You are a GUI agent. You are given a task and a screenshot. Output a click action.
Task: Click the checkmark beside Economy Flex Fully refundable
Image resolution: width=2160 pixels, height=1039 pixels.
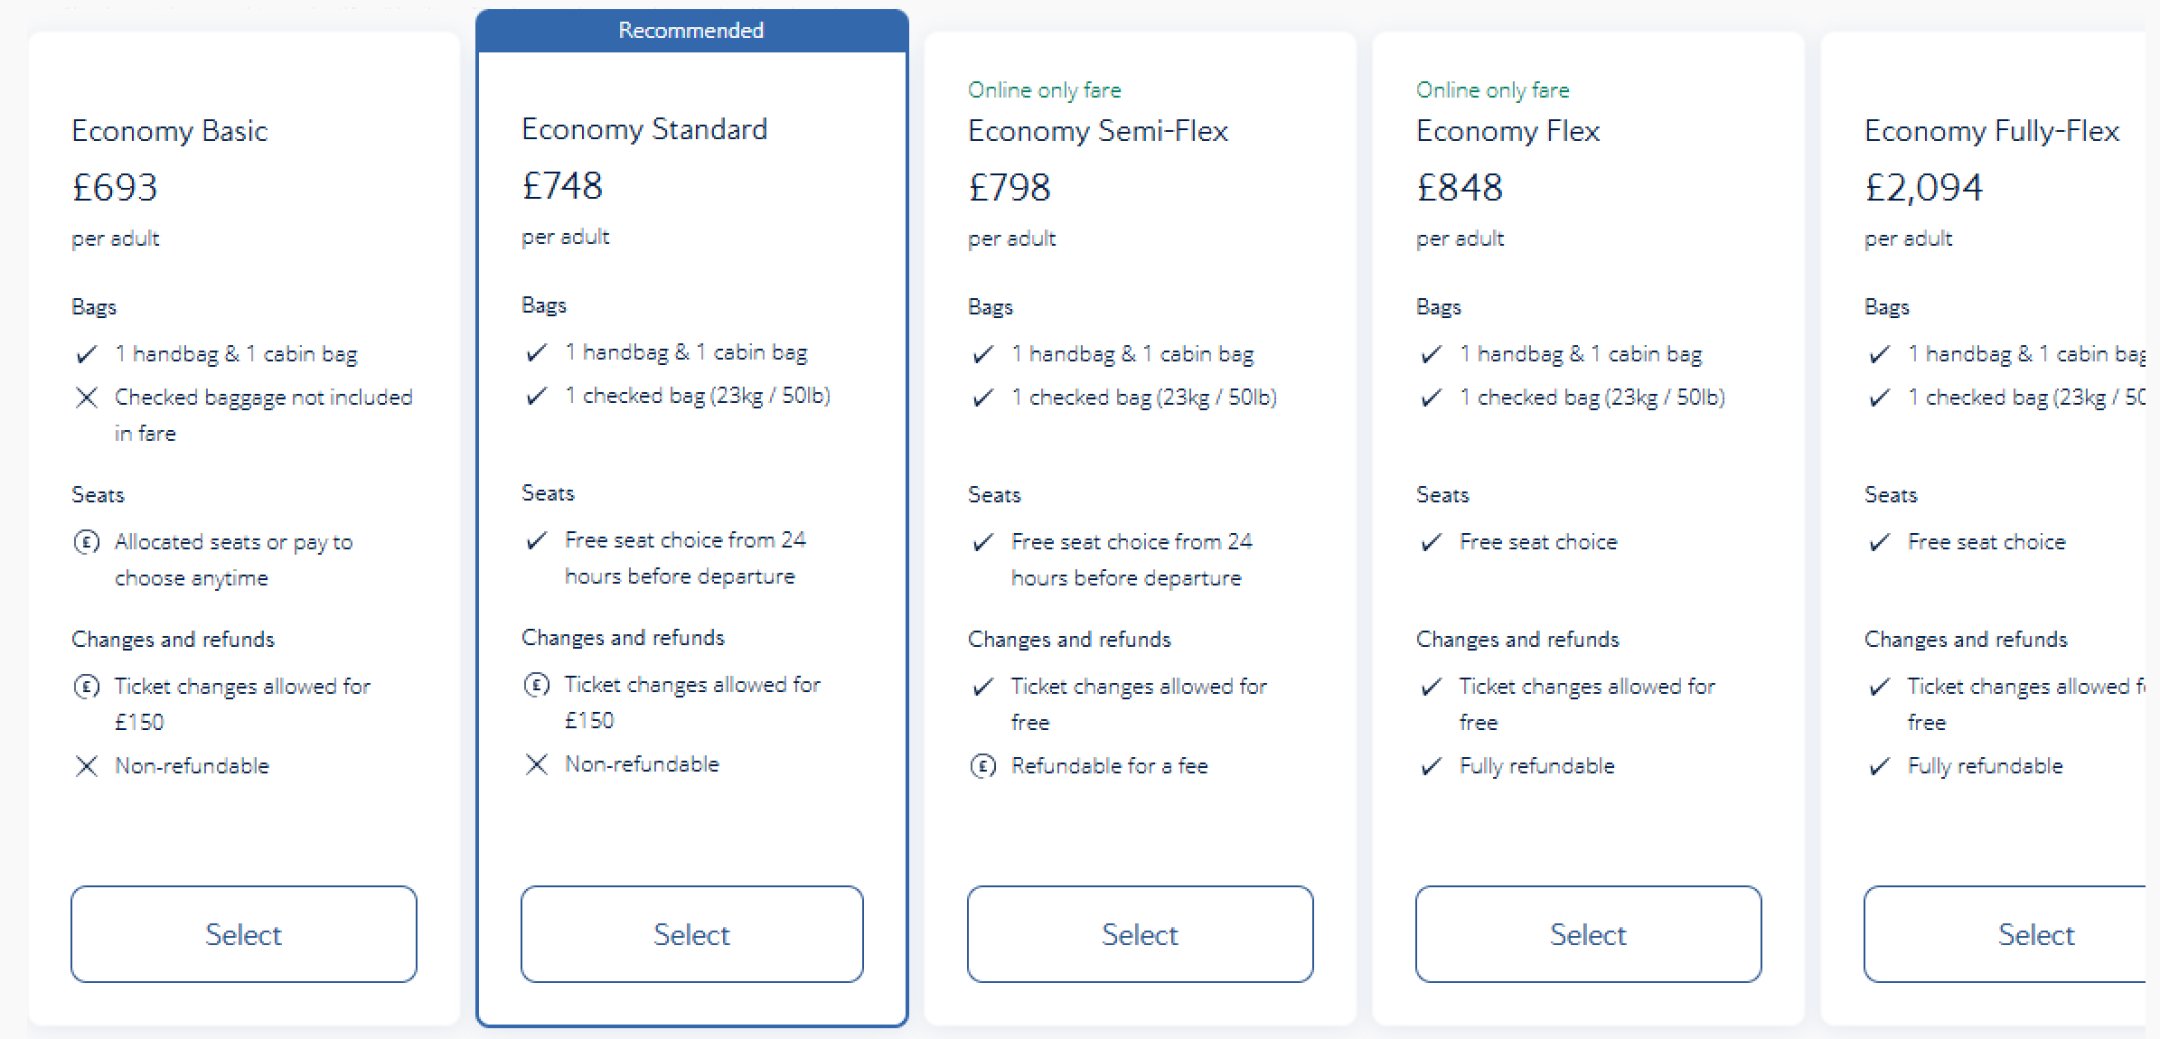point(1430,766)
